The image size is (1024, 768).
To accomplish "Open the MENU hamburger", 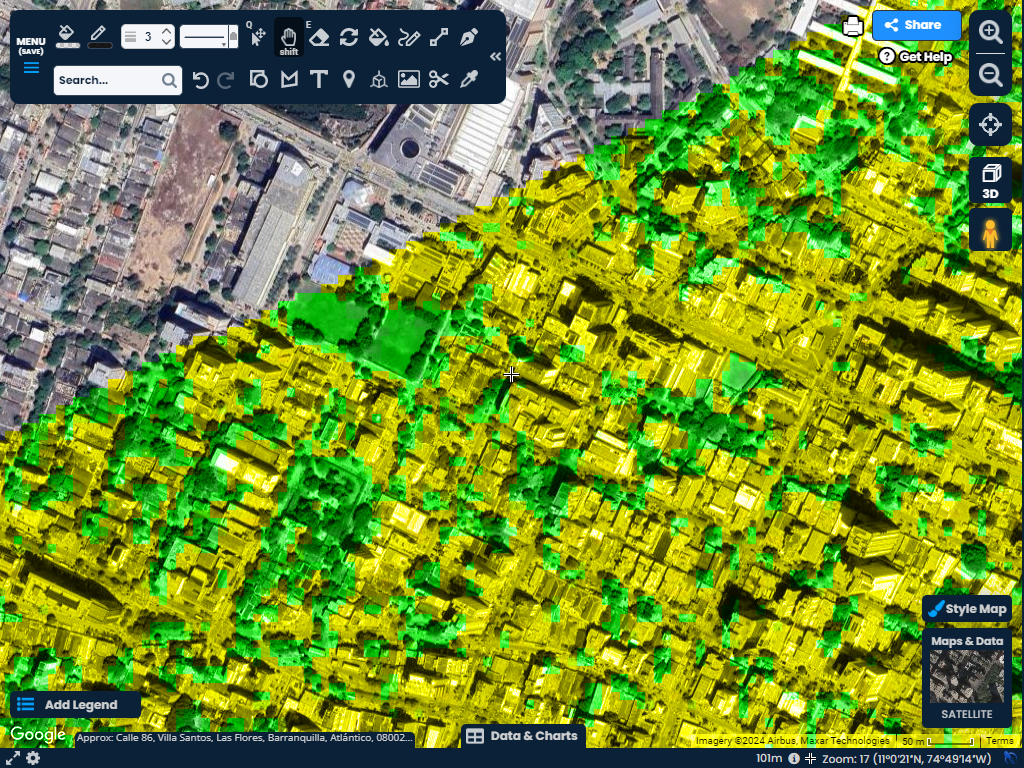I will coord(31,68).
